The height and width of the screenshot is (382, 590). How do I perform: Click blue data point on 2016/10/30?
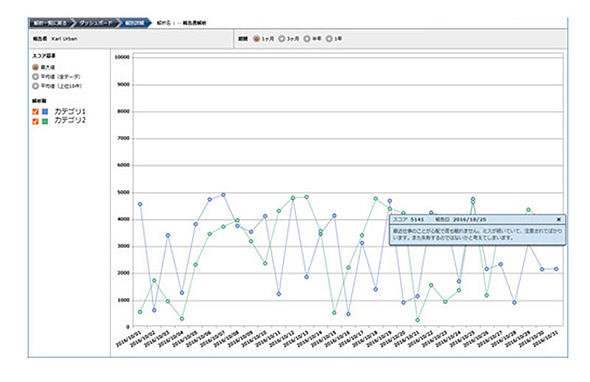coord(542,269)
